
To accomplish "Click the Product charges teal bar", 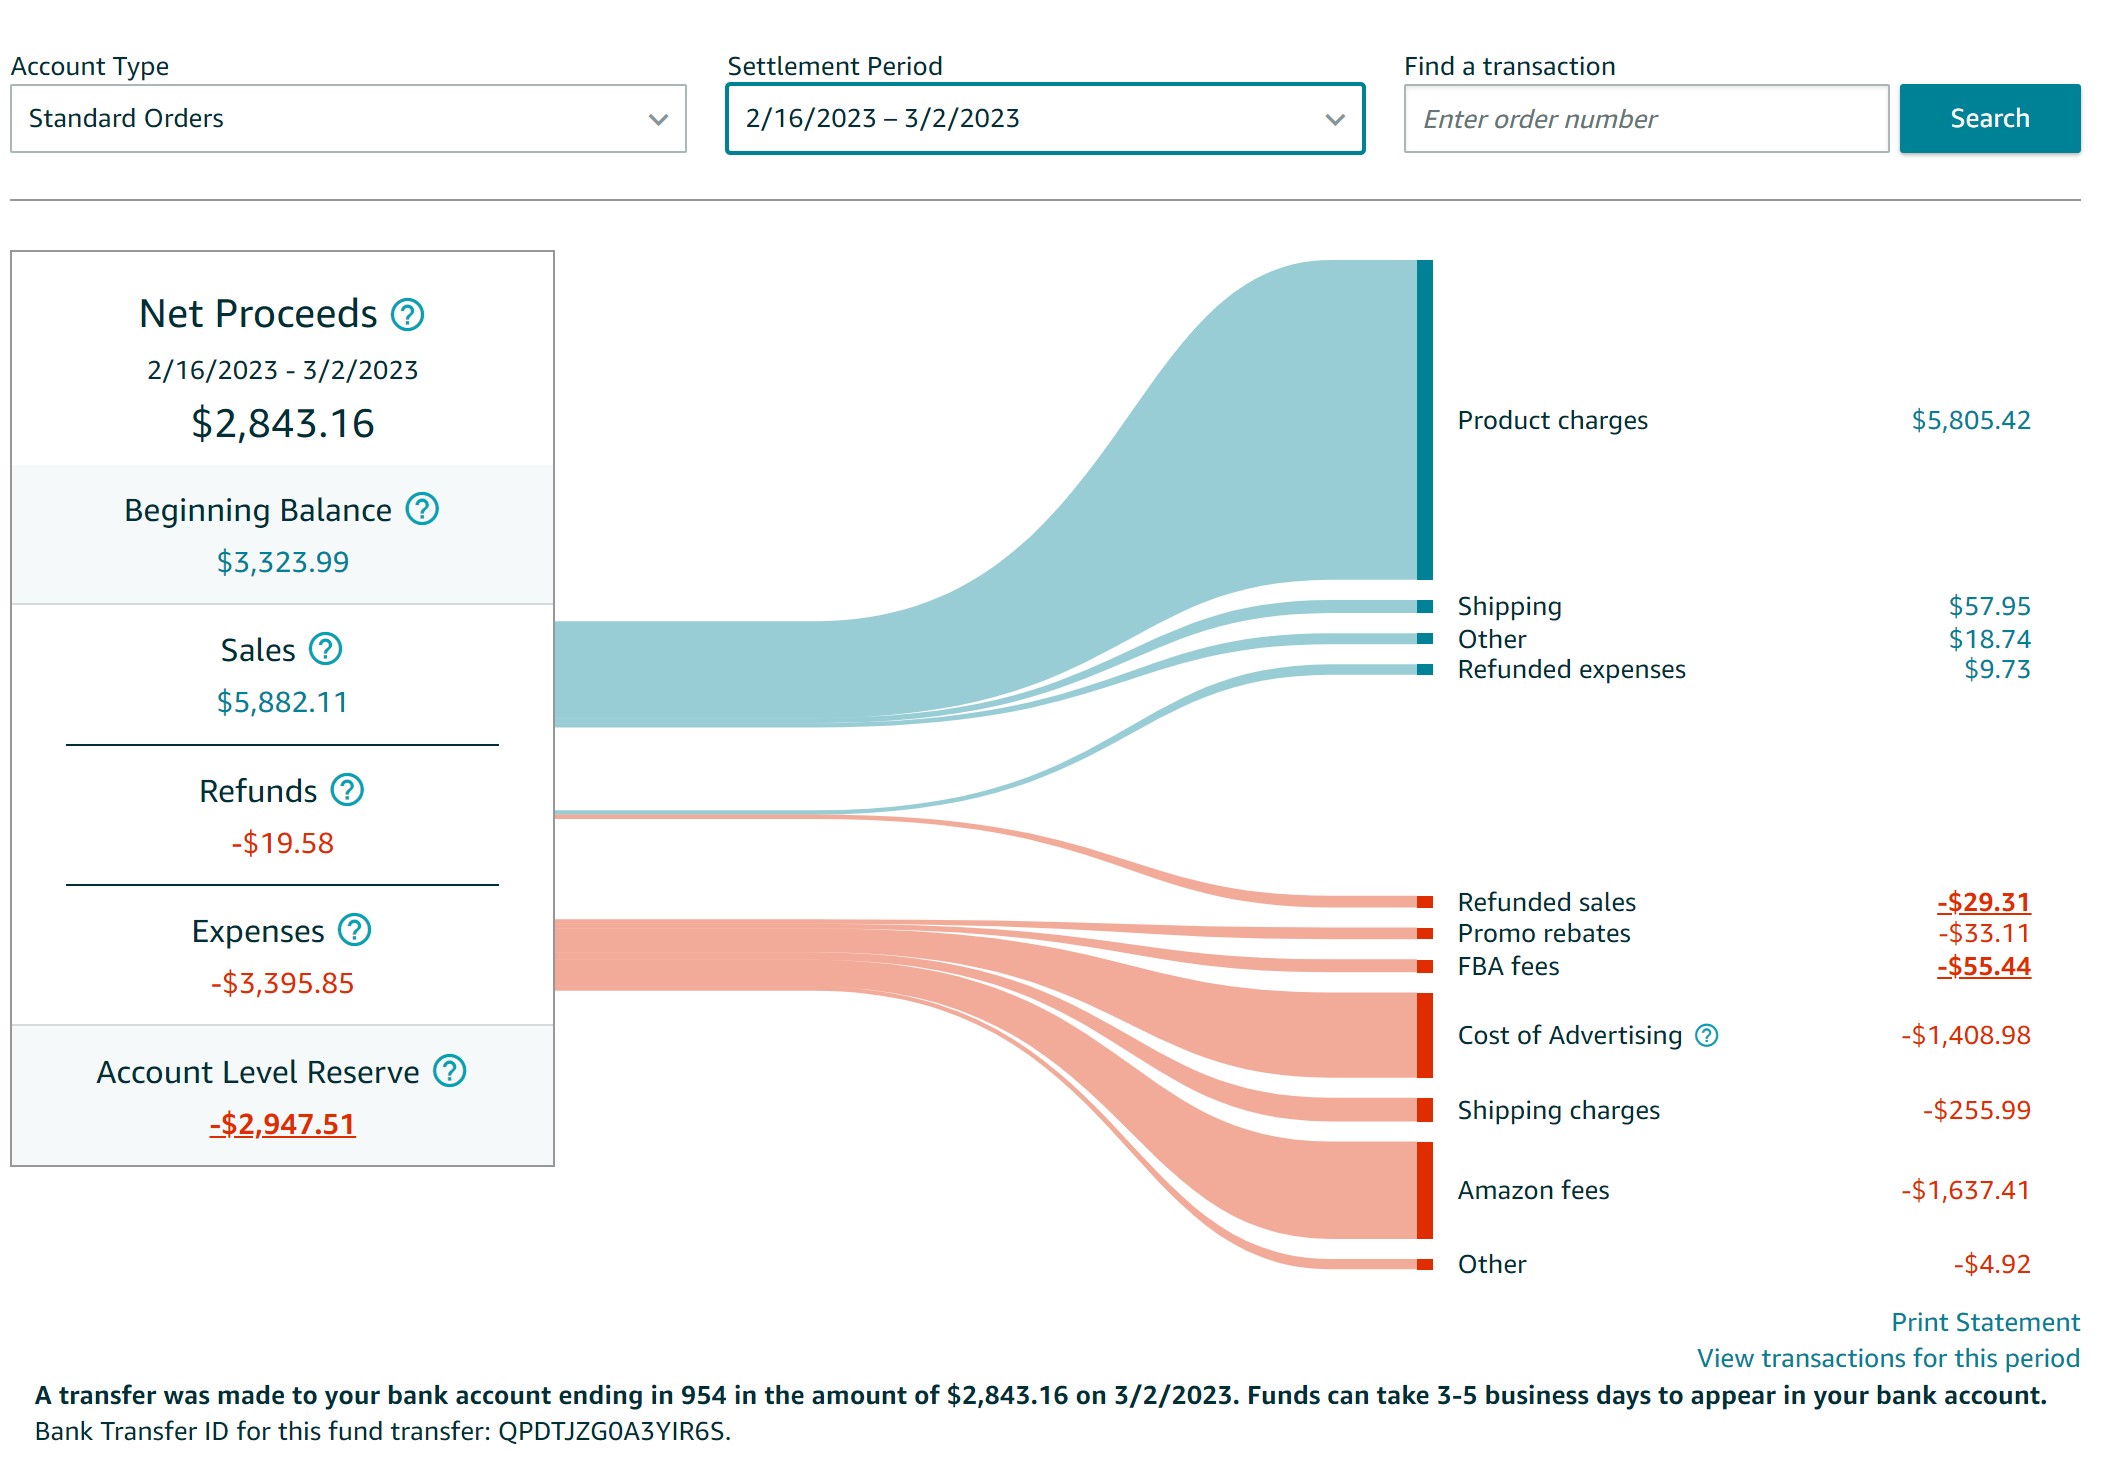I will pyautogui.click(x=1424, y=420).
